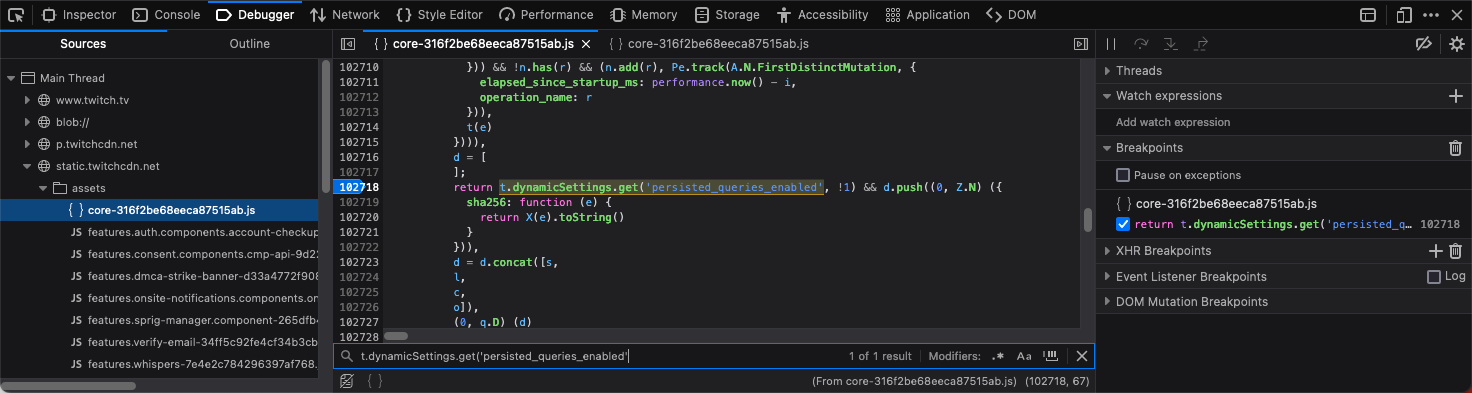Viewport: 1472px width, 393px height.
Task: Toggle whole word search modifier
Action: 1051,356
